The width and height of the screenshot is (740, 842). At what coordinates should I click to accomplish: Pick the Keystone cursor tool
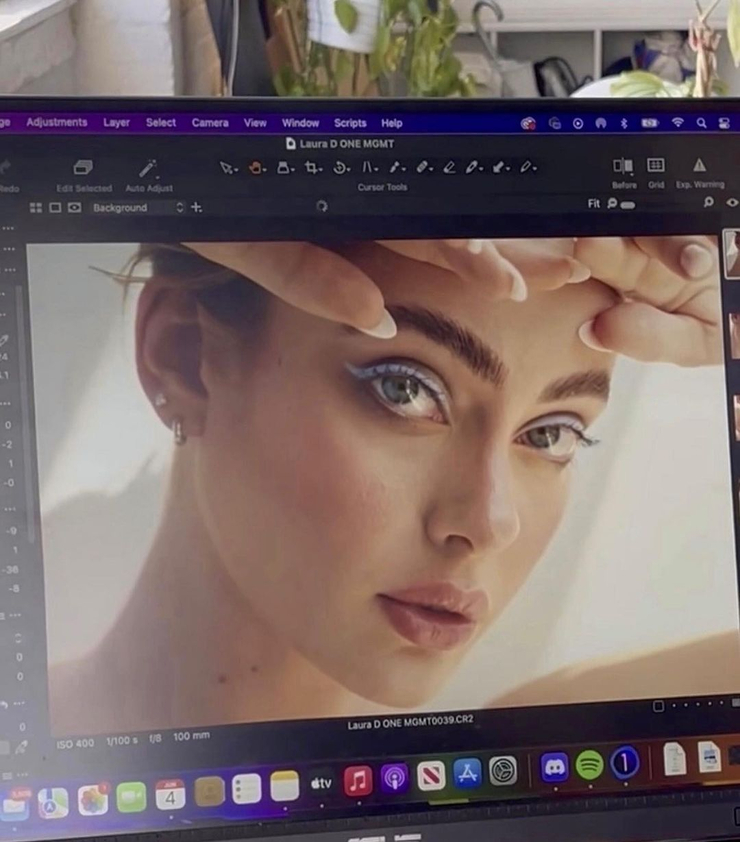click(x=369, y=167)
